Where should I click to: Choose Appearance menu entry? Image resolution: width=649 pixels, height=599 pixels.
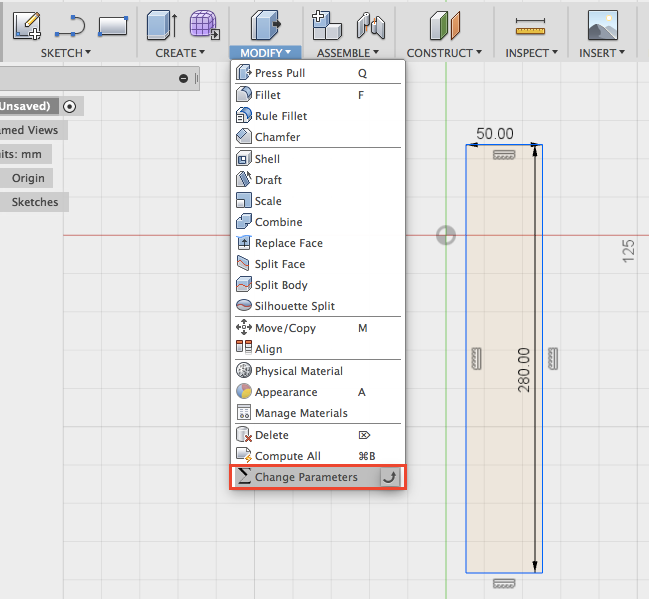[318, 392]
